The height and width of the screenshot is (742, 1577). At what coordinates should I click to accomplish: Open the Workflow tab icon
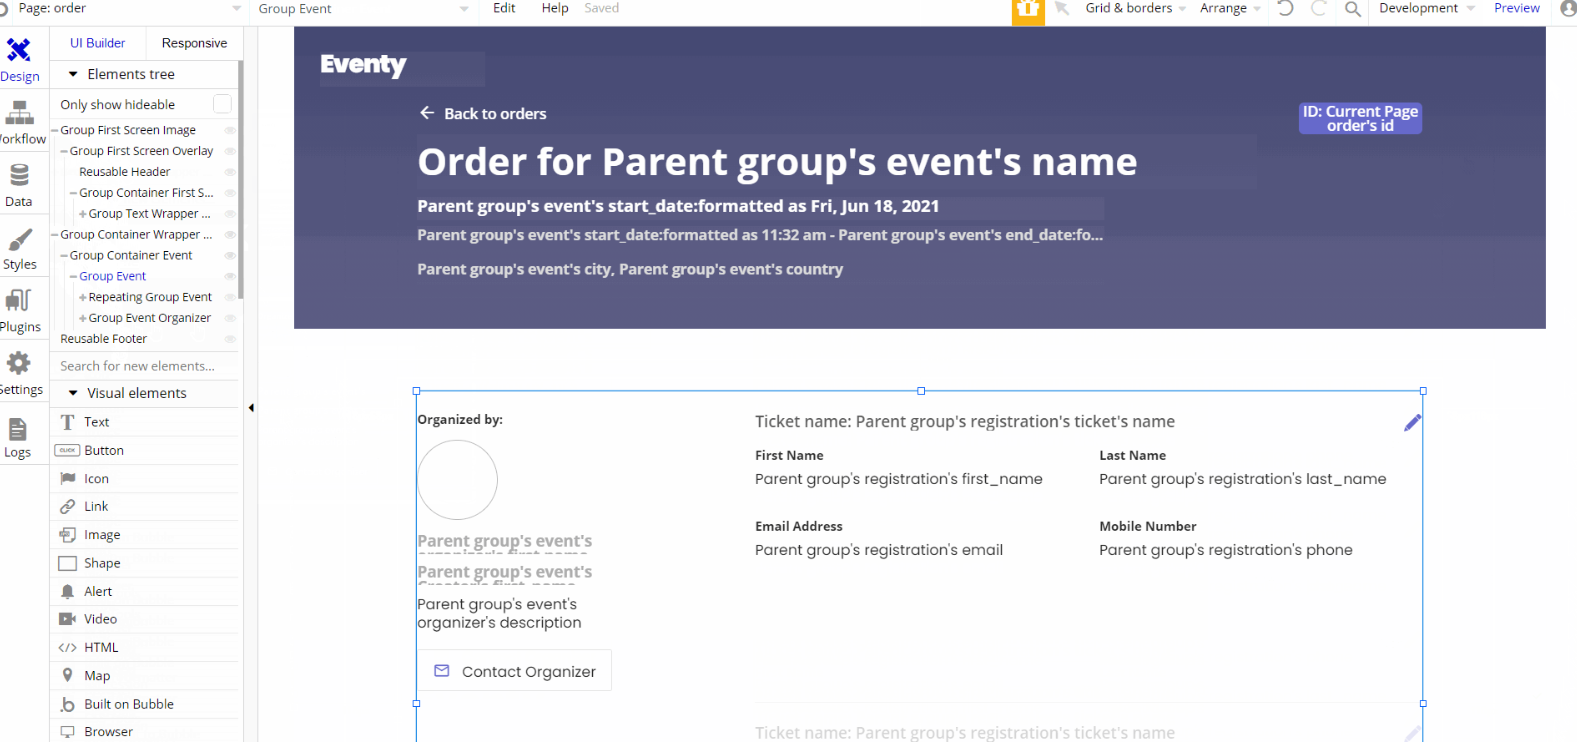(x=19, y=113)
